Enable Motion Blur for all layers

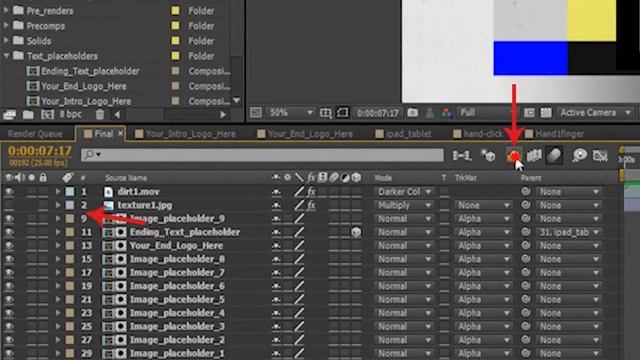click(x=554, y=156)
